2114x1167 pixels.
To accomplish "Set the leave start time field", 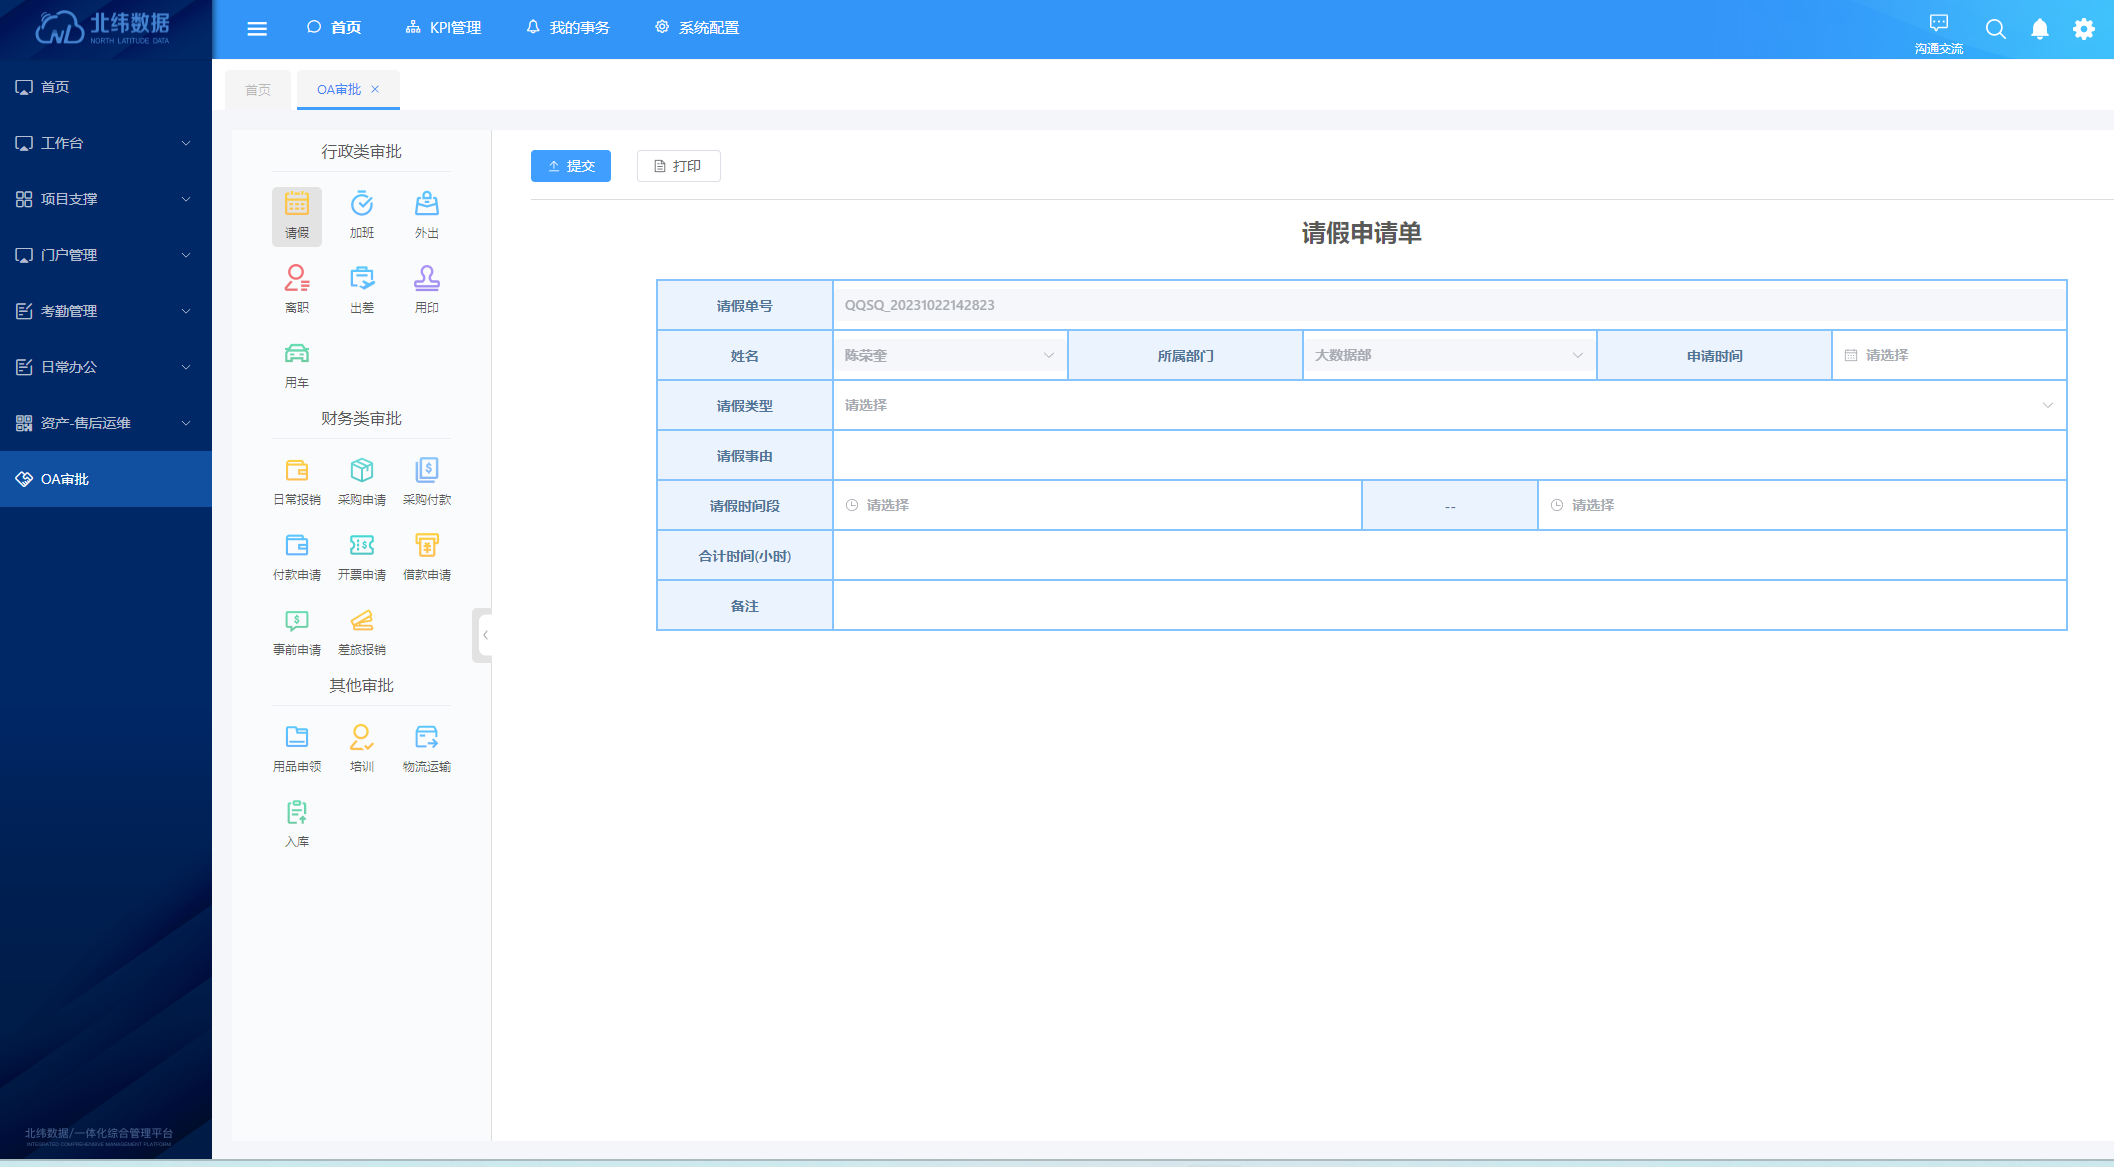I will [1097, 505].
